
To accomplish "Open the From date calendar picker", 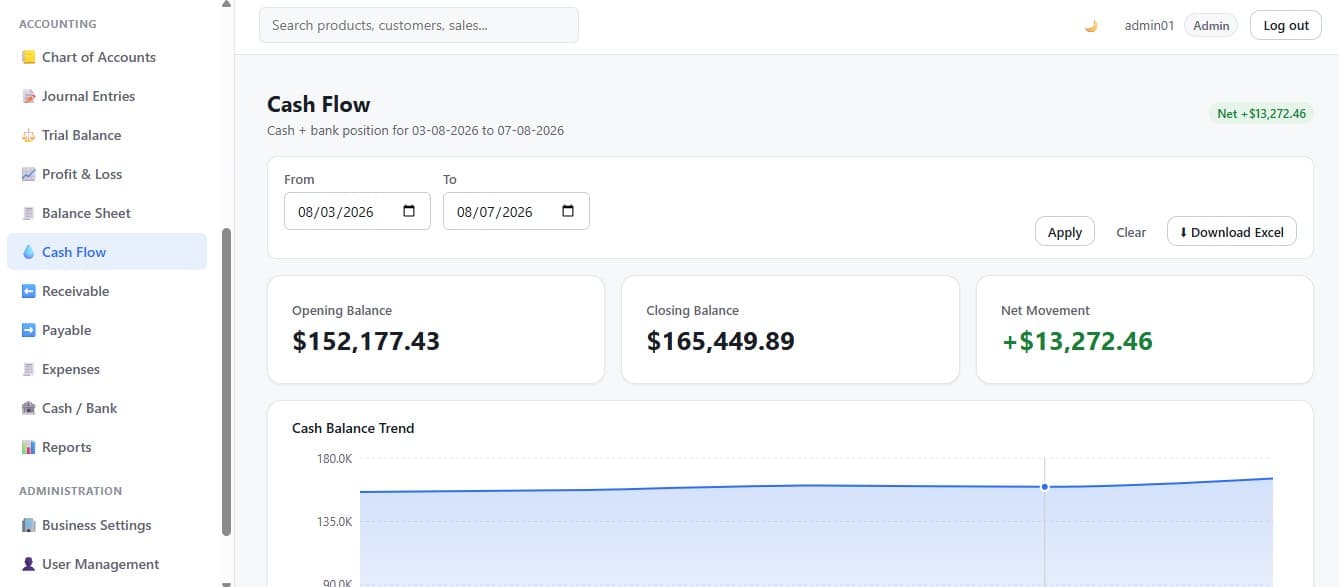I will pos(409,211).
